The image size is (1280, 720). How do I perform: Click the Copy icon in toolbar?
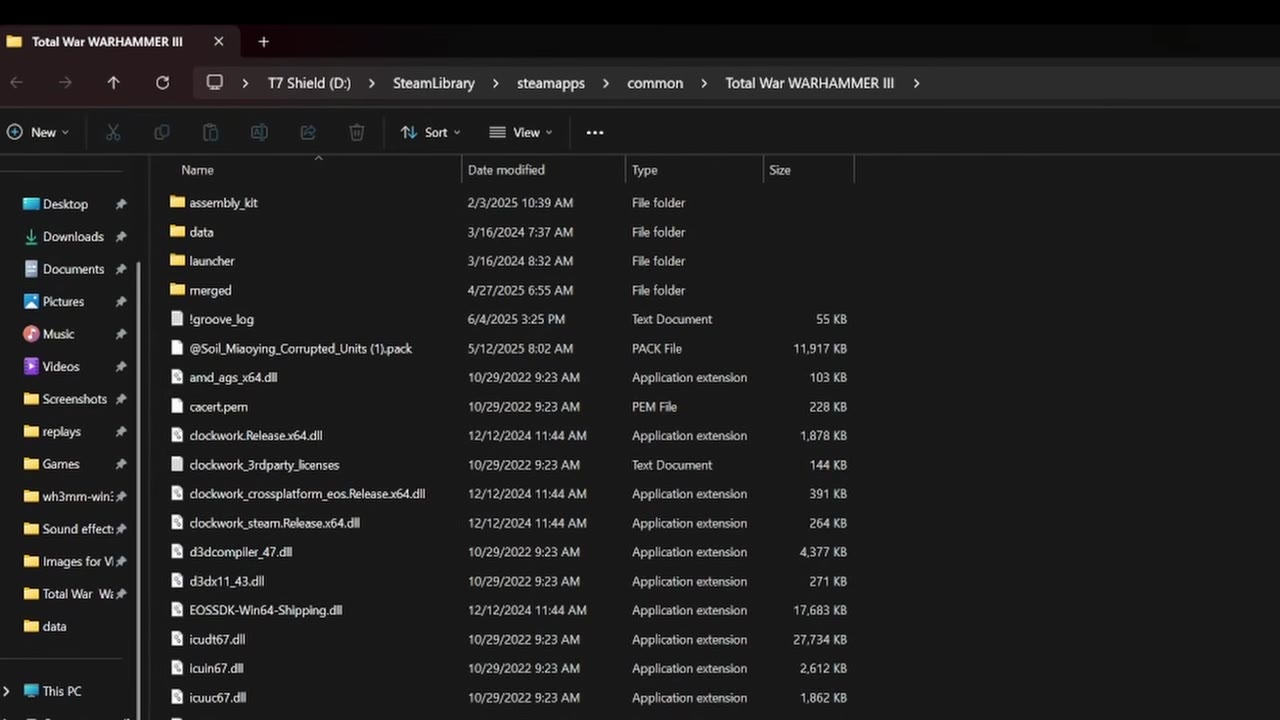point(161,132)
